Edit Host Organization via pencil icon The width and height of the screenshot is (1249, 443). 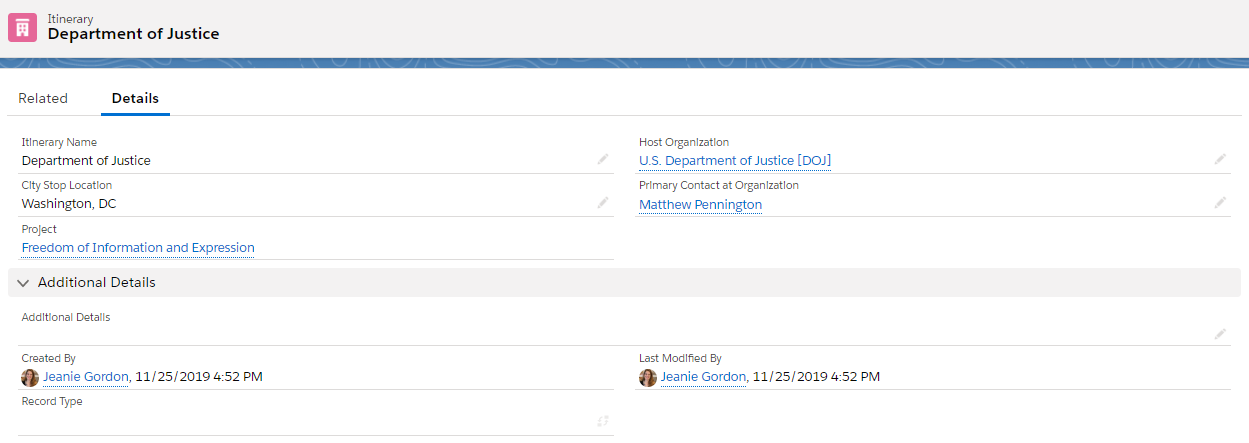click(1220, 159)
